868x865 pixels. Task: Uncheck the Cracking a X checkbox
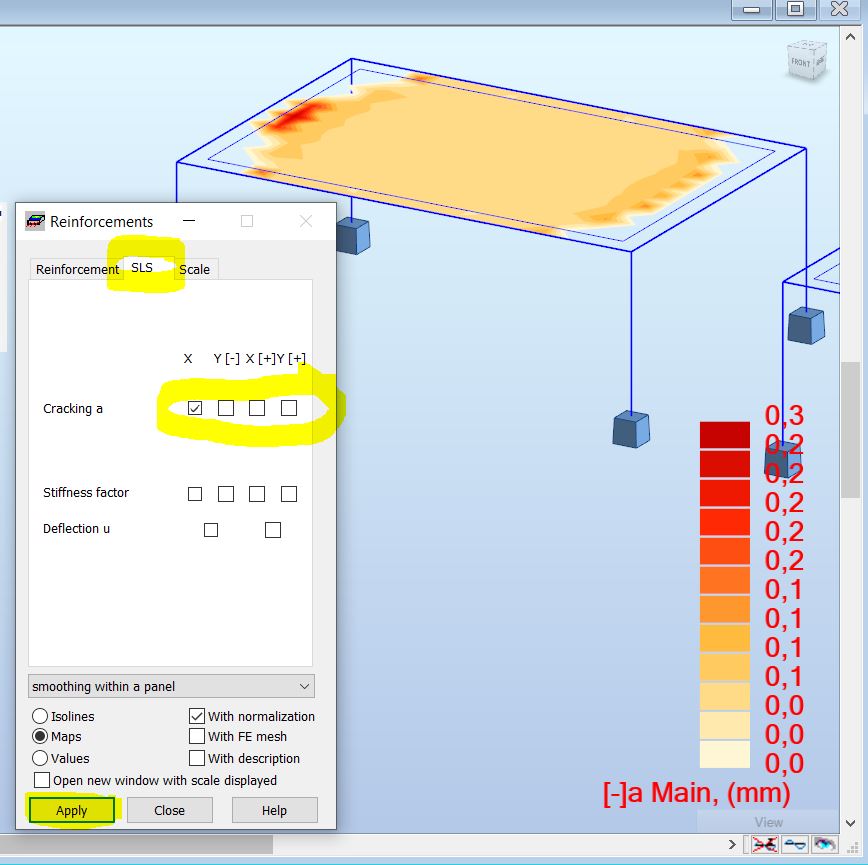(x=195, y=407)
